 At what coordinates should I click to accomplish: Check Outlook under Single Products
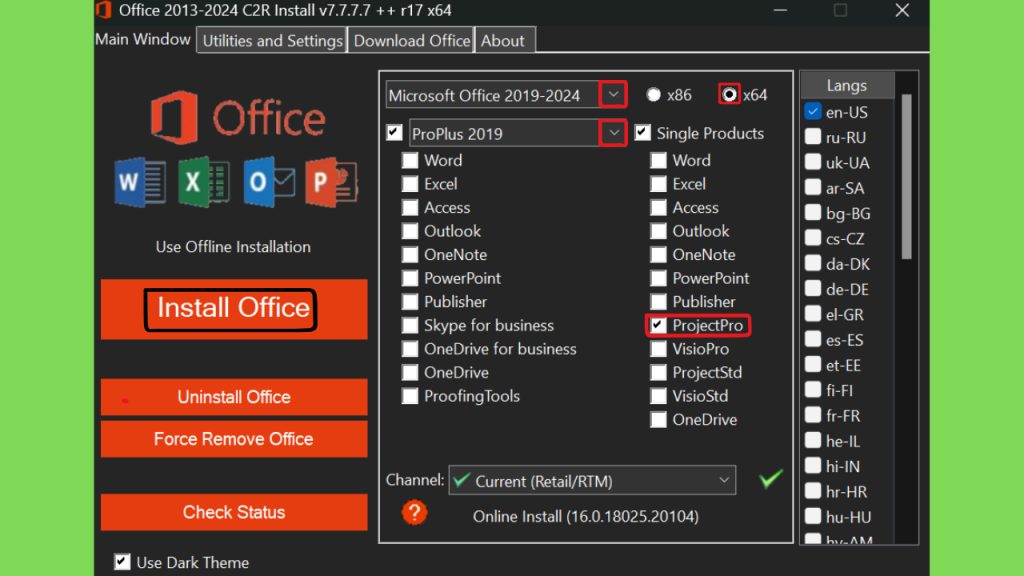pyautogui.click(x=658, y=231)
